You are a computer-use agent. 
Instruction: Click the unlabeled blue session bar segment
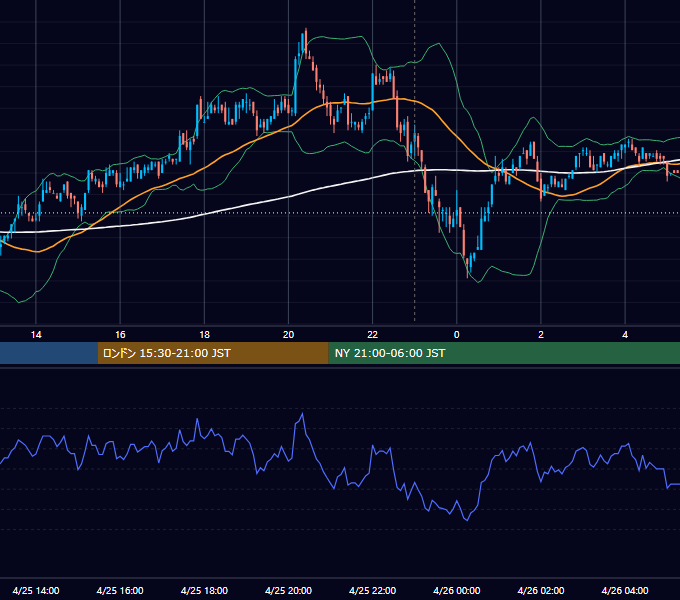pyautogui.click(x=49, y=353)
